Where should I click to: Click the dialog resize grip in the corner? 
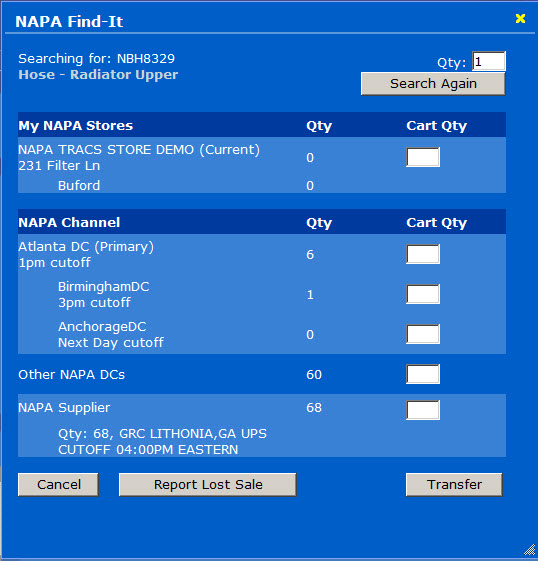(530, 550)
